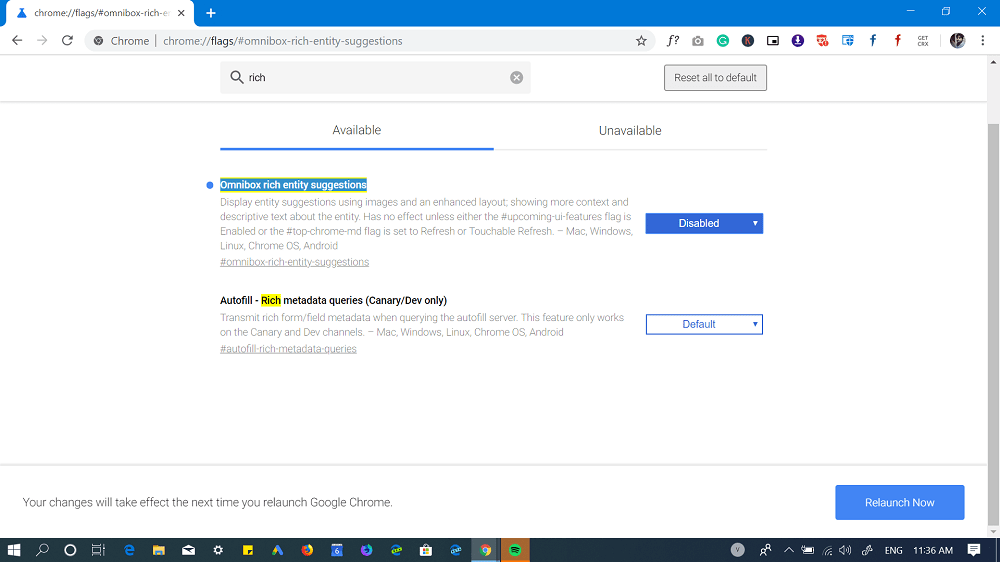1000x562 pixels.
Task: Open Task View from the taskbar
Action: point(98,550)
